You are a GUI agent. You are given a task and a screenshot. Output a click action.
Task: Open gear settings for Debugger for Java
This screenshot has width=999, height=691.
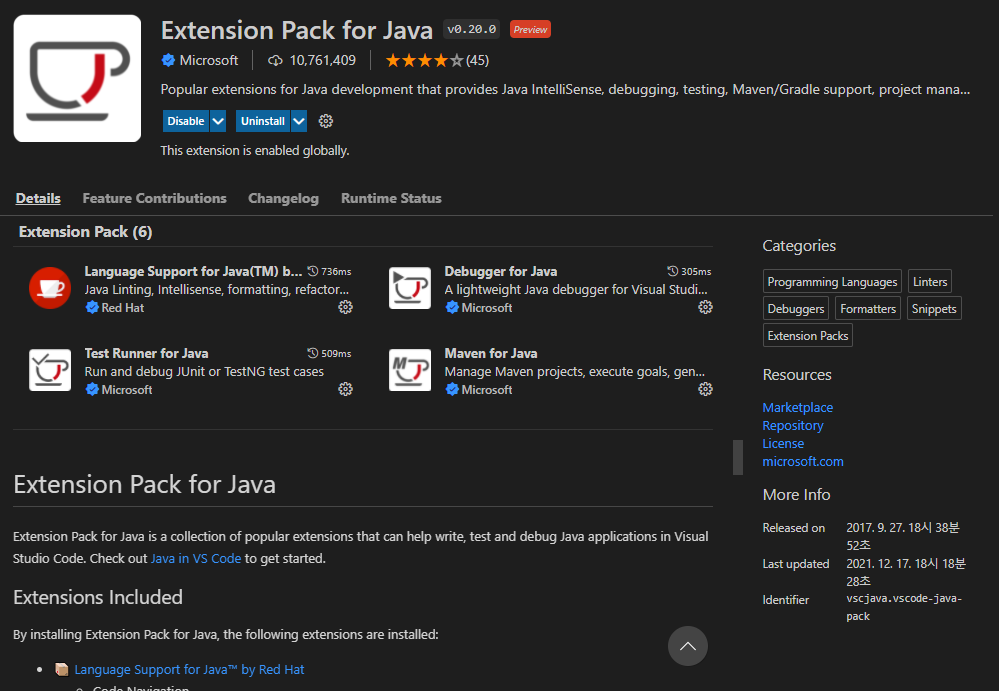(x=705, y=307)
